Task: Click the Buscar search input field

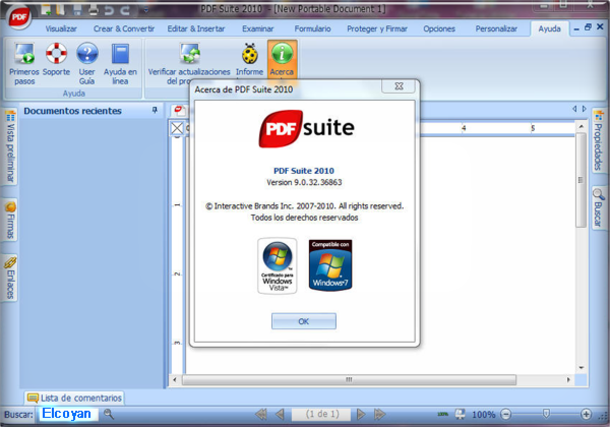Action: tap(67, 414)
